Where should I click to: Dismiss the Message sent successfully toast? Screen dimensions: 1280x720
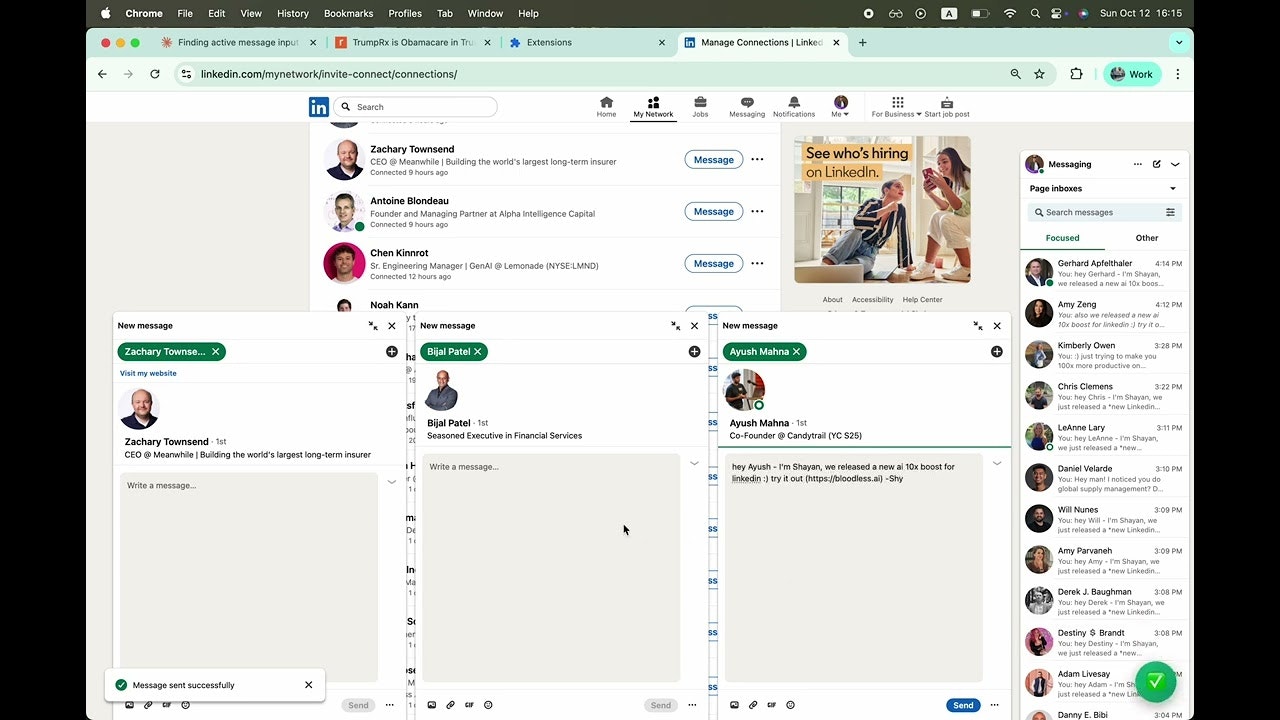(309, 685)
